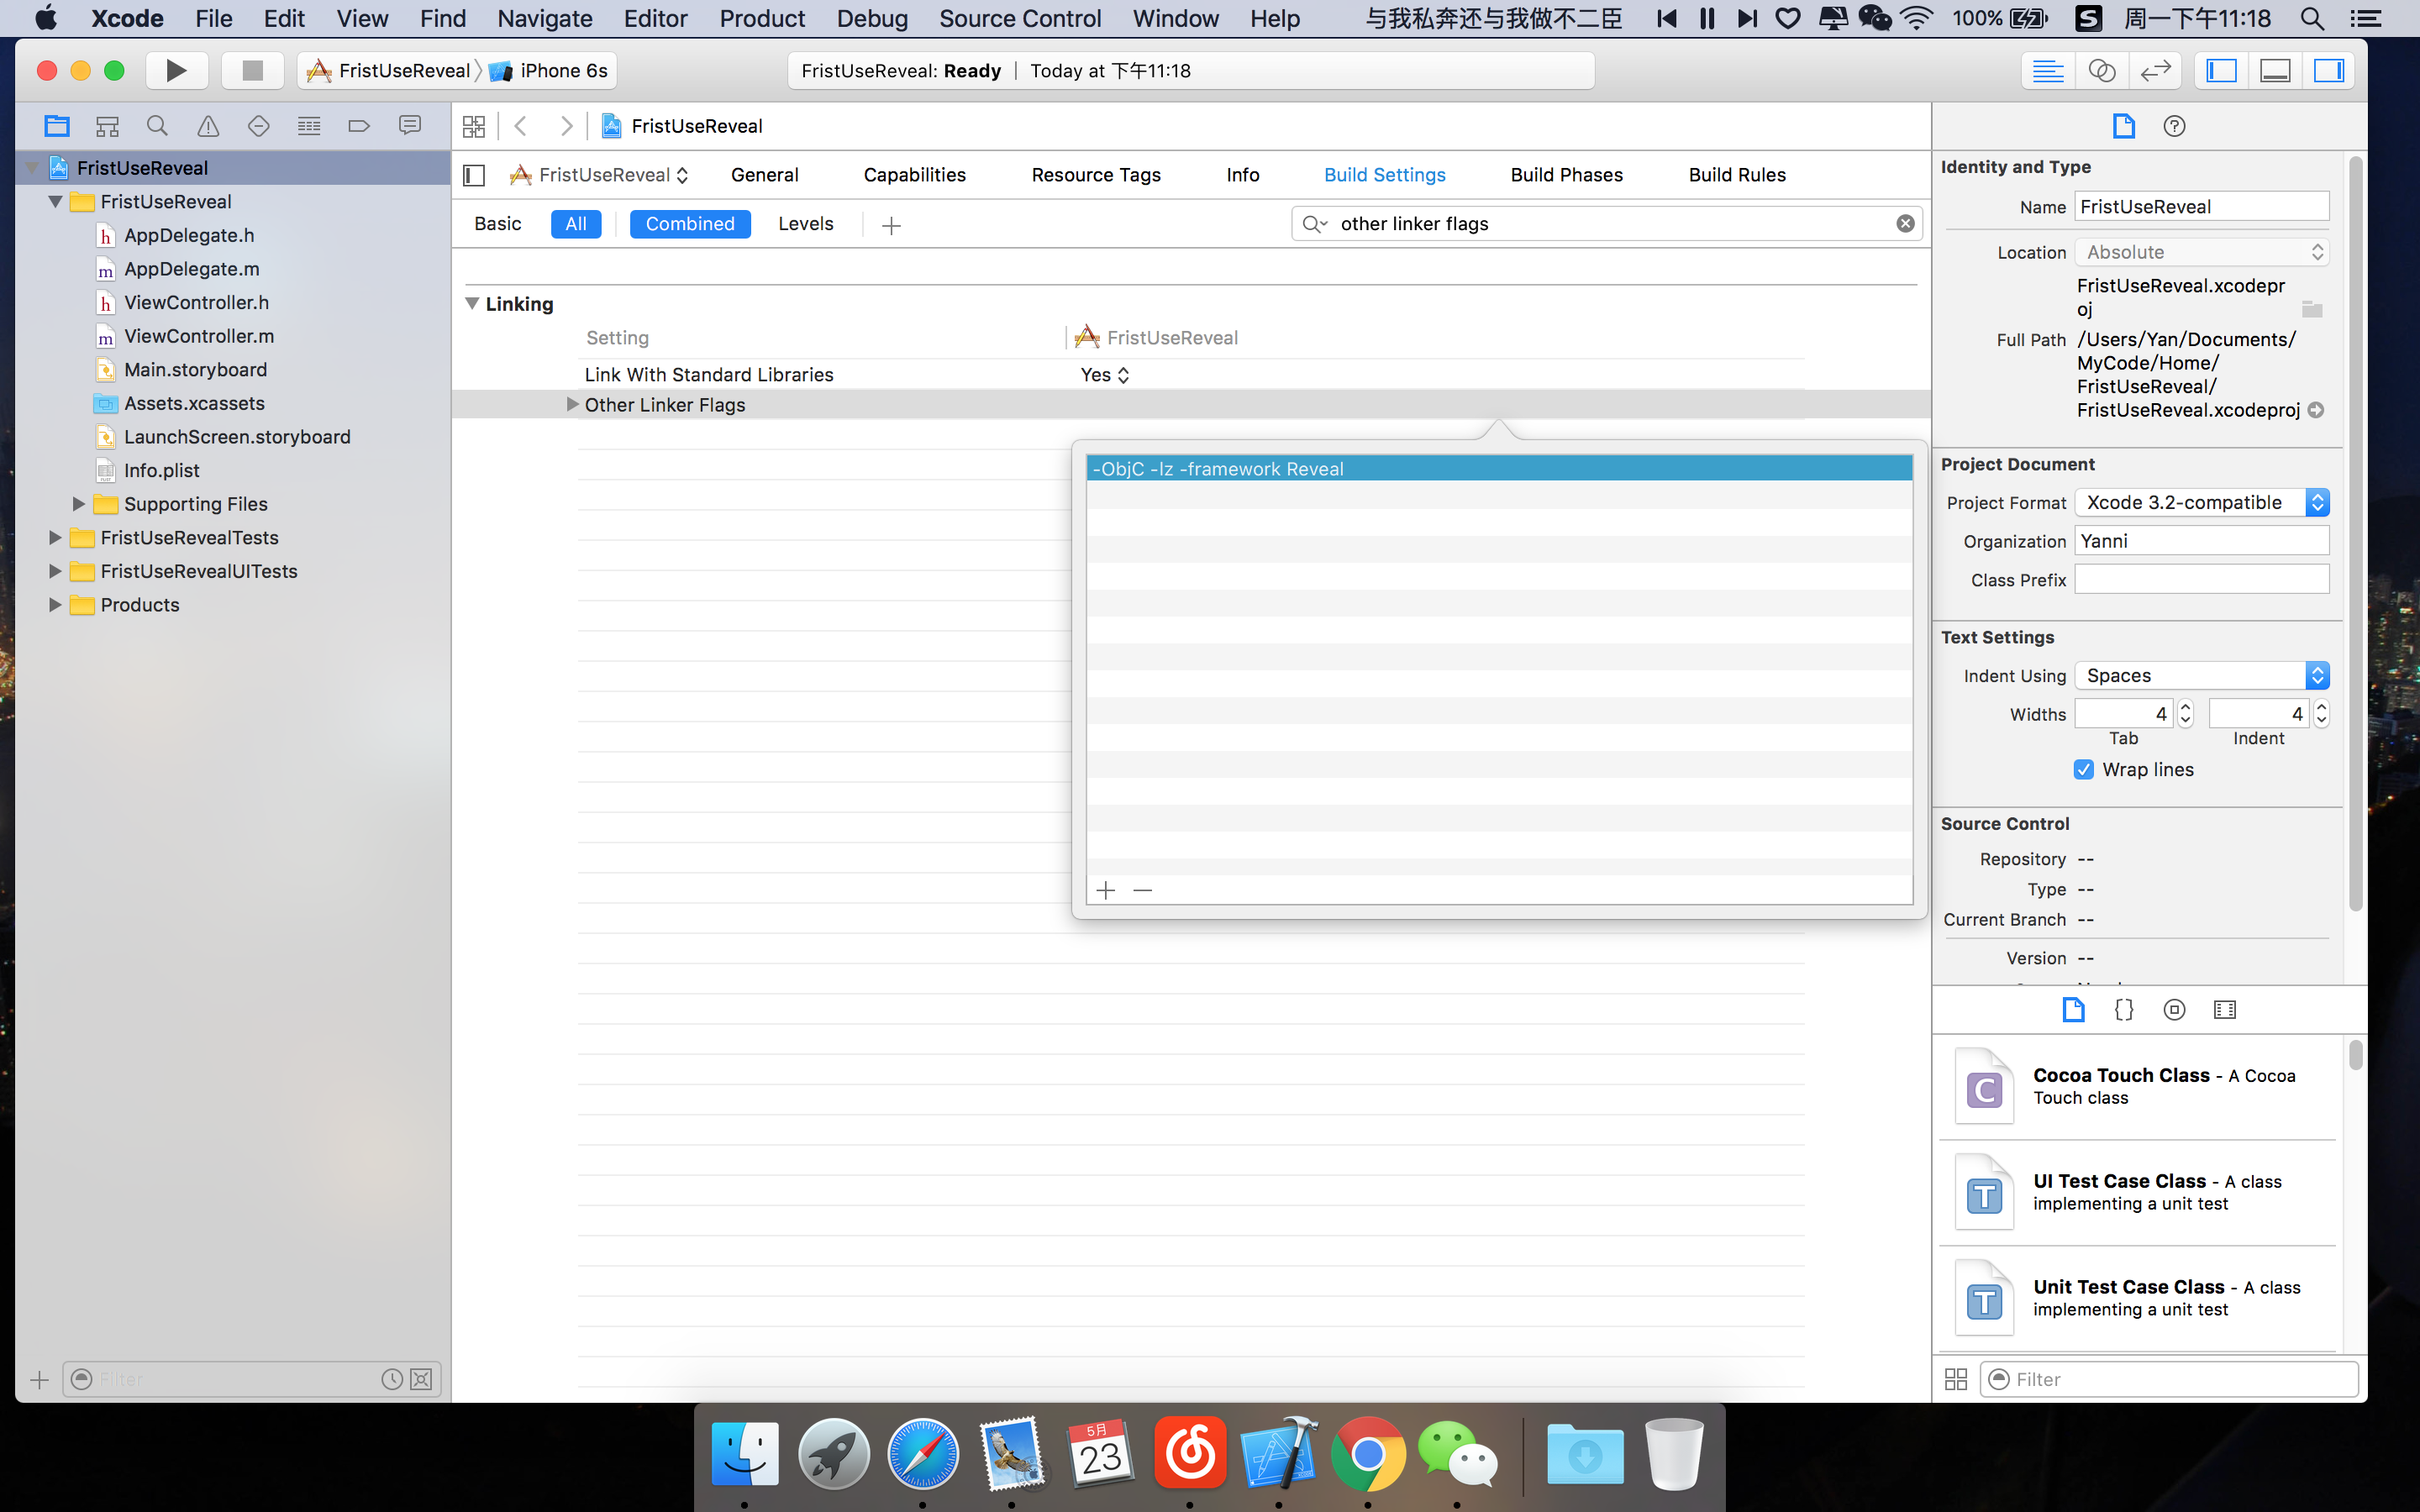Open the Resource Tags tab

click(x=1096, y=175)
